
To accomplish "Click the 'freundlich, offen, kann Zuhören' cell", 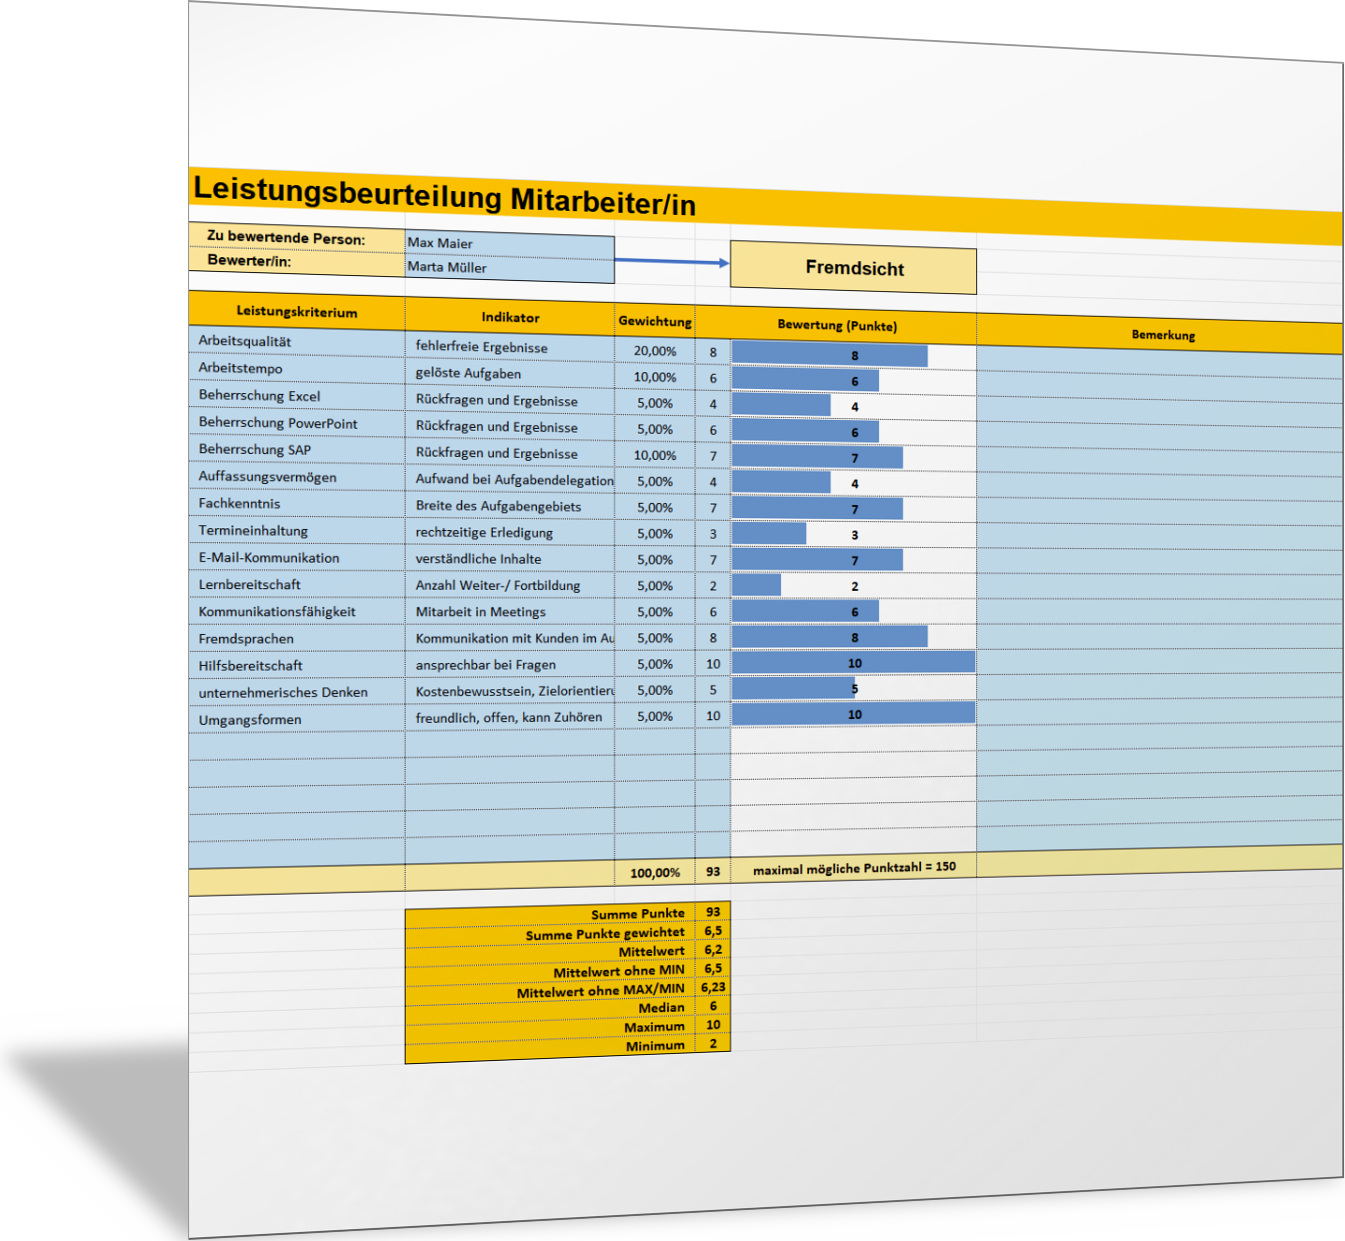I will [x=510, y=717].
